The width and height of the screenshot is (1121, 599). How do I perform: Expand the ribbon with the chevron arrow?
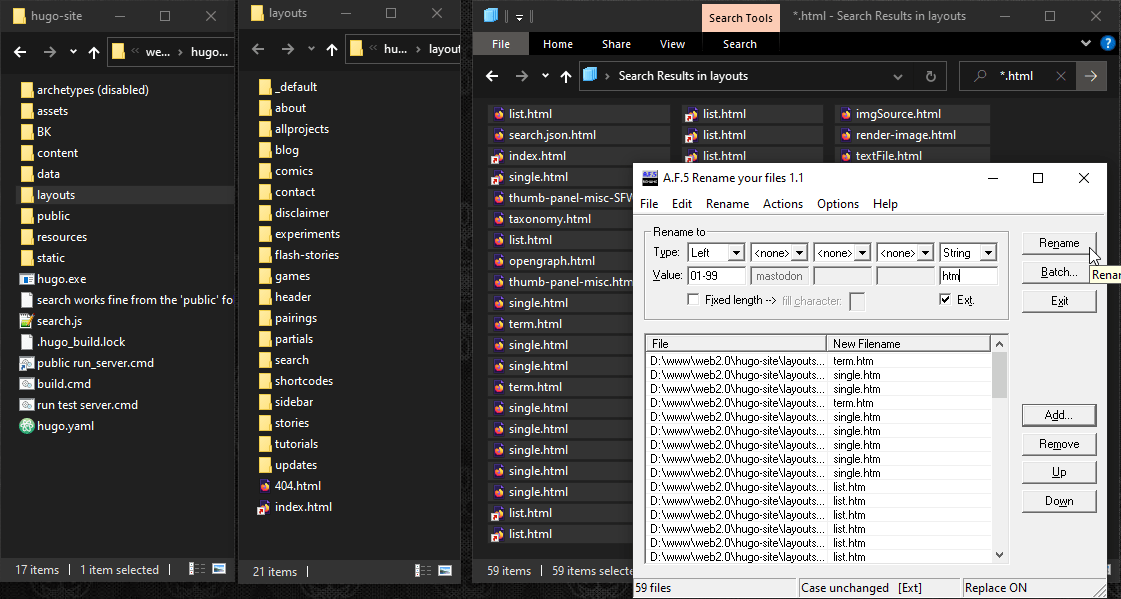tap(1088, 44)
